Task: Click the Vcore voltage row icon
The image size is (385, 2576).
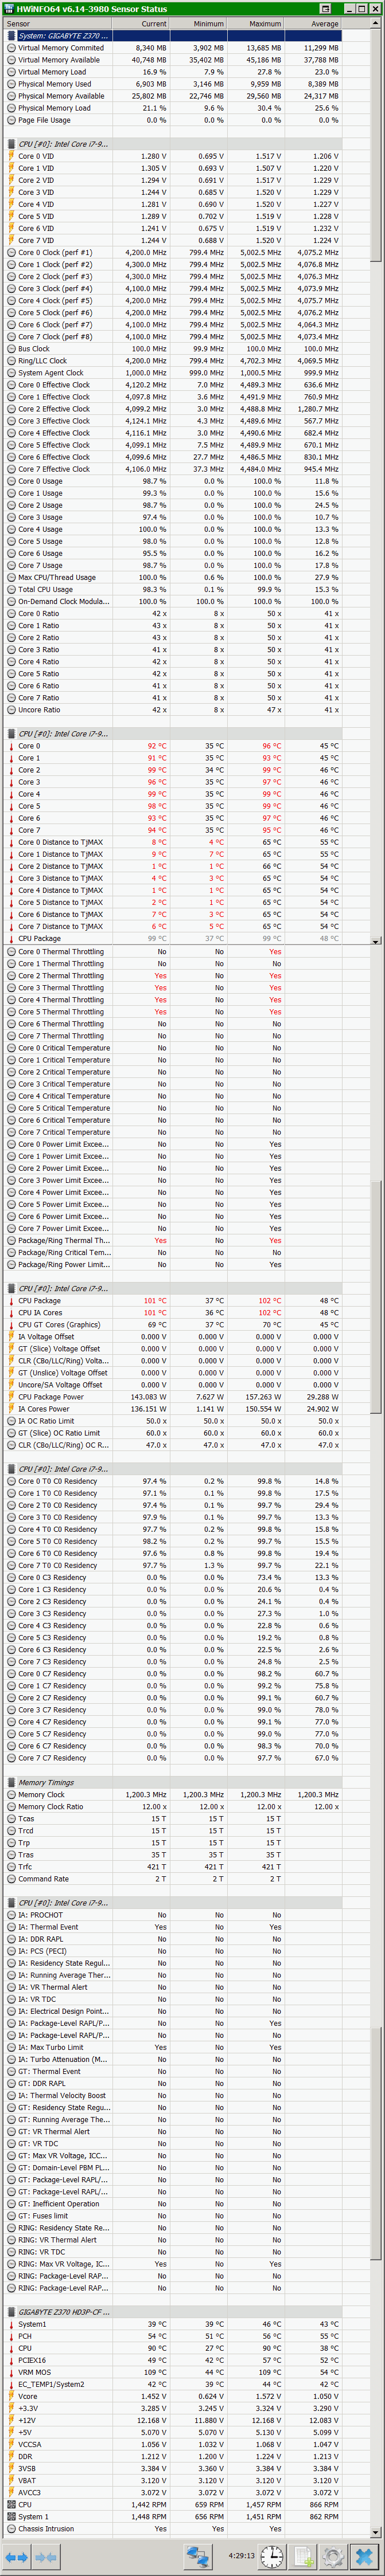Action: point(11,2396)
